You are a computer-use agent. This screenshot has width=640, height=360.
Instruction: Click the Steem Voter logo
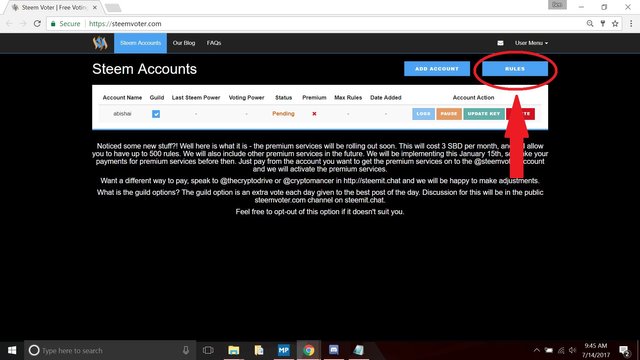pos(100,43)
